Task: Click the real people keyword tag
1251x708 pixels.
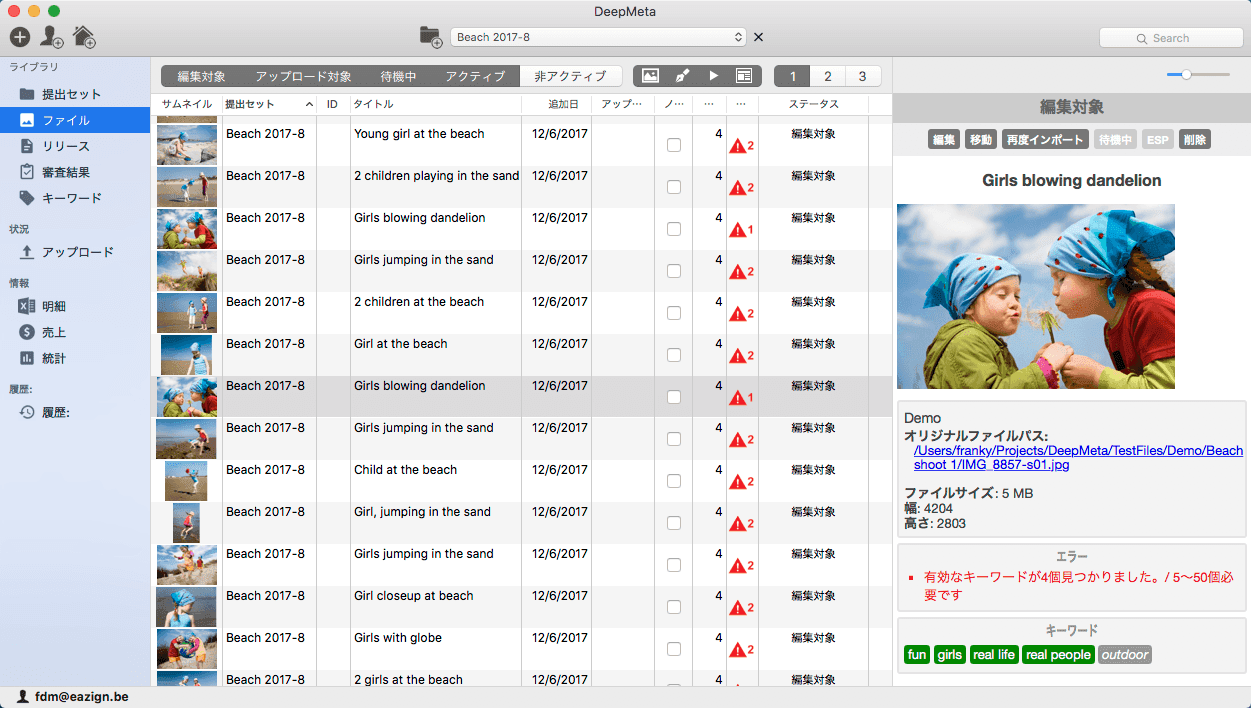Action: (1058, 655)
